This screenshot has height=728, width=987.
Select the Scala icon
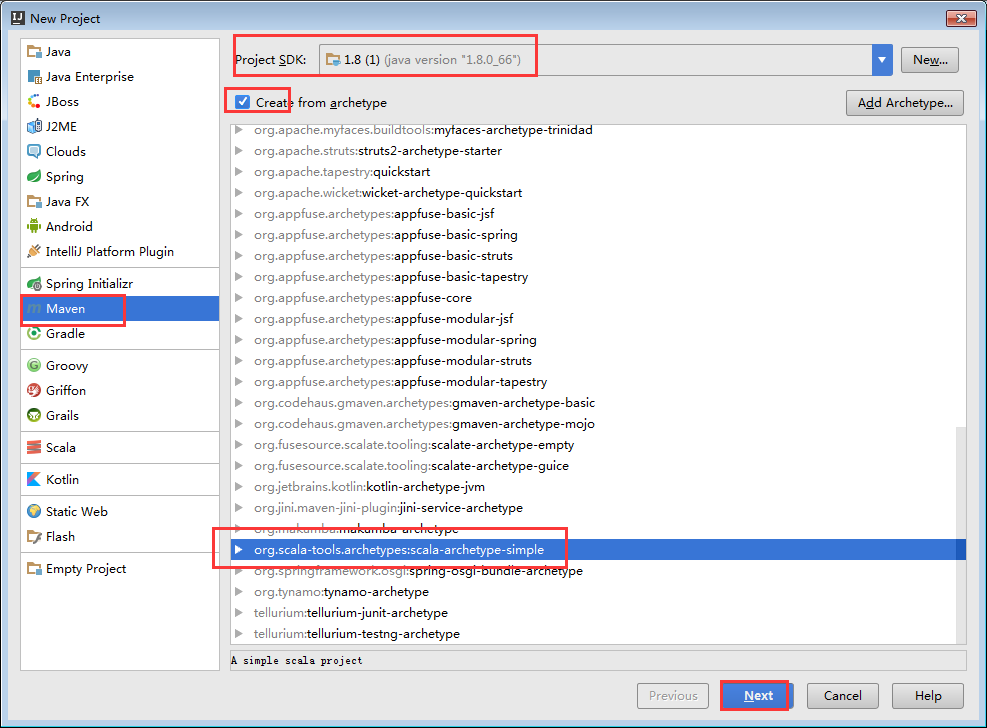tap(34, 447)
